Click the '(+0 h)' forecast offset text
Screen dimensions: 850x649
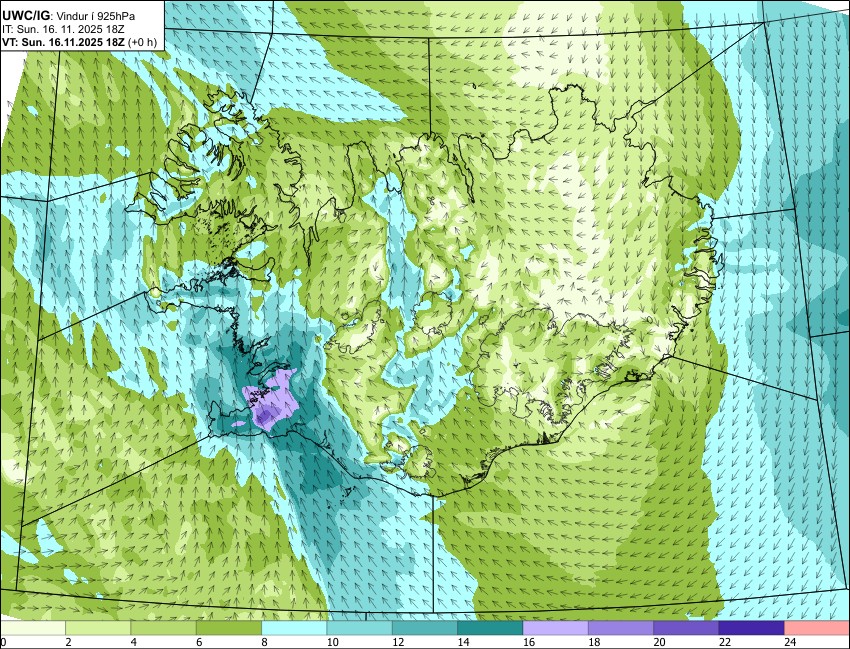click(x=143, y=42)
